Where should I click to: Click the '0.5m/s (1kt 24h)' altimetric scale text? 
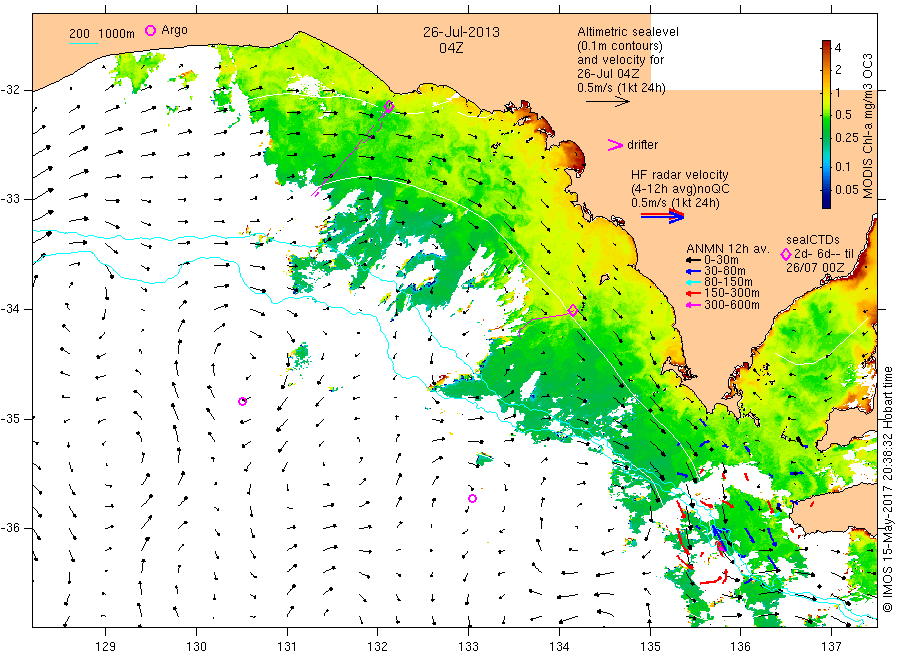click(622, 88)
